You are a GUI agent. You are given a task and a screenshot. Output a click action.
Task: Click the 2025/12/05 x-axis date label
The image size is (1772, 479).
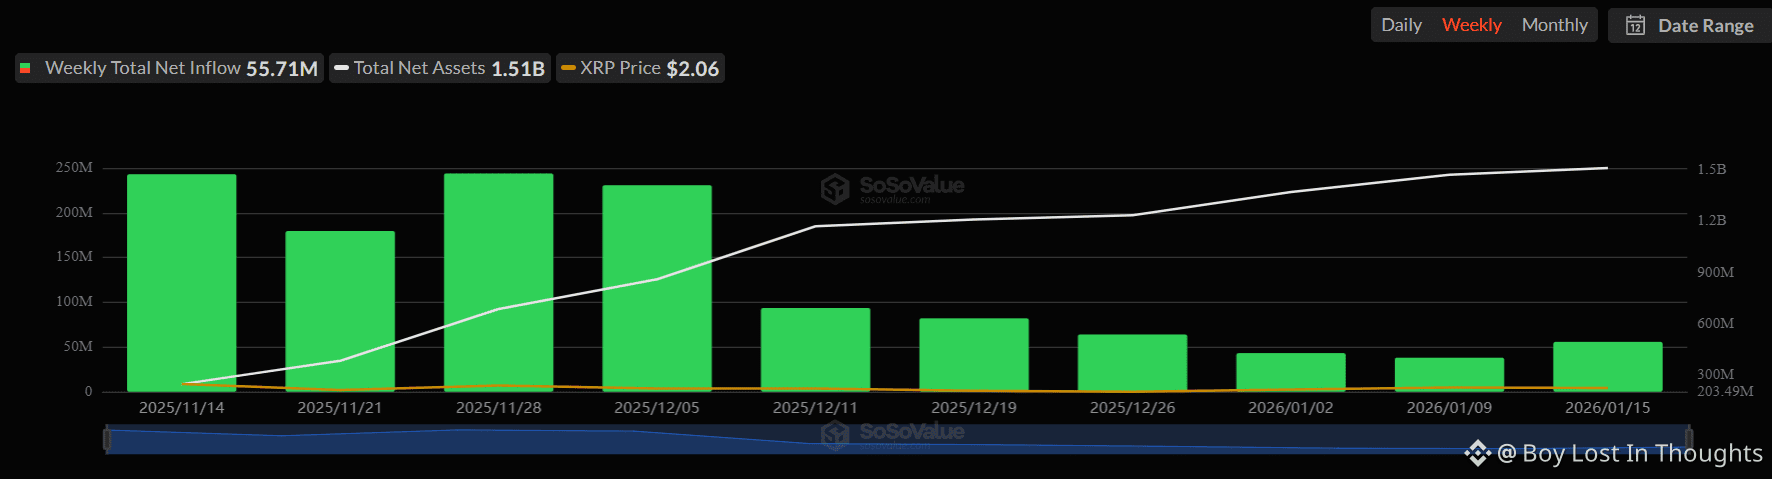click(x=657, y=408)
